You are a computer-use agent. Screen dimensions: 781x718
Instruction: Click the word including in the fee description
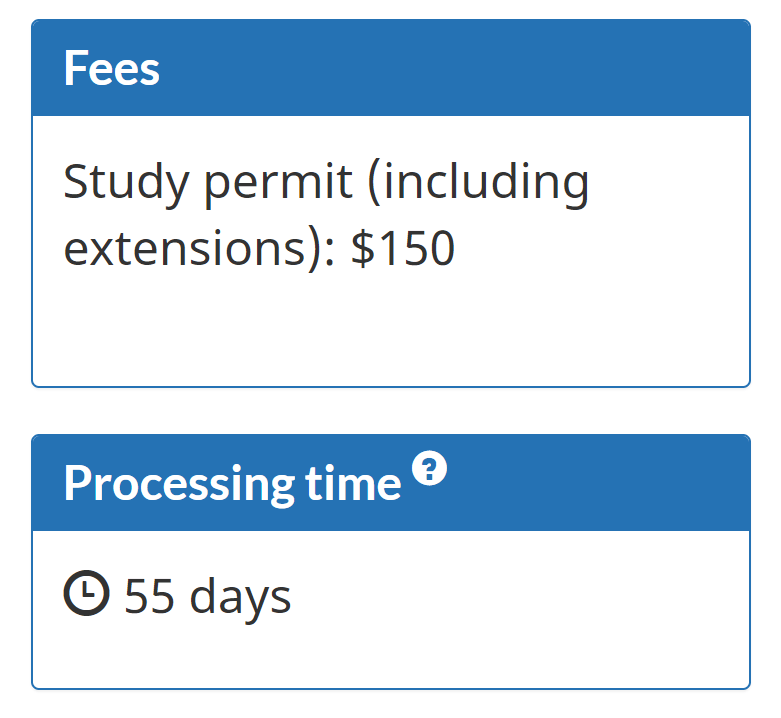click(487, 183)
